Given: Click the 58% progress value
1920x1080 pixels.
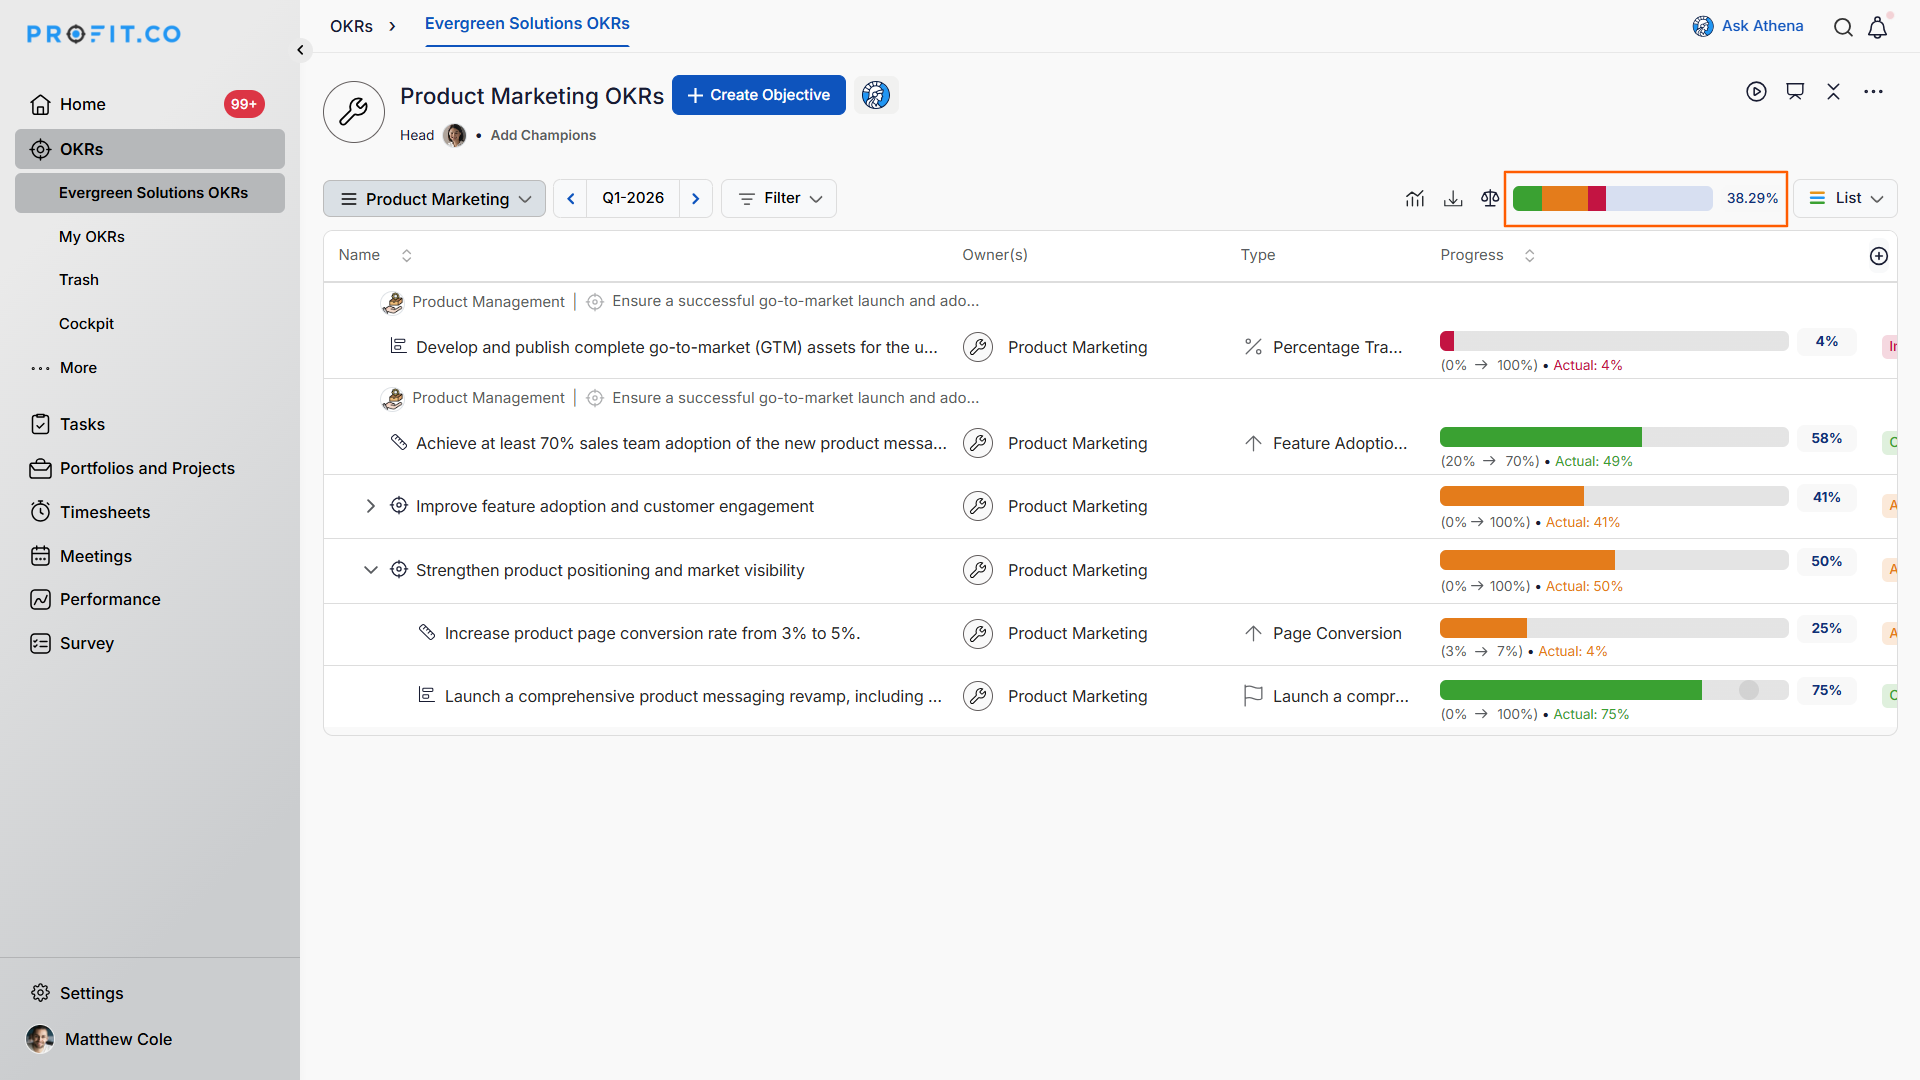Looking at the screenshot, I should 1826,438.
